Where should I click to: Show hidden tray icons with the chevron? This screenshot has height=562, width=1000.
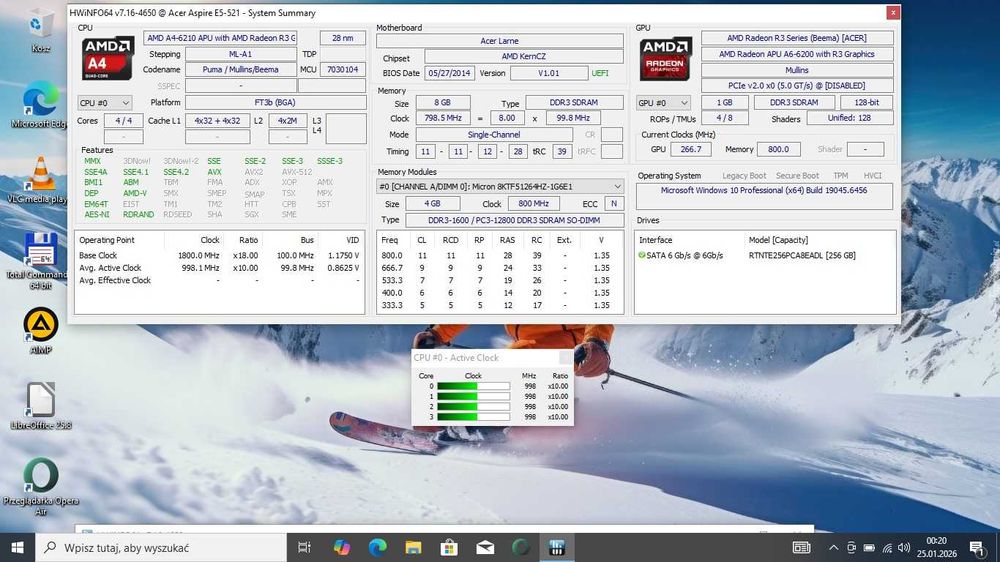(833, 547)
